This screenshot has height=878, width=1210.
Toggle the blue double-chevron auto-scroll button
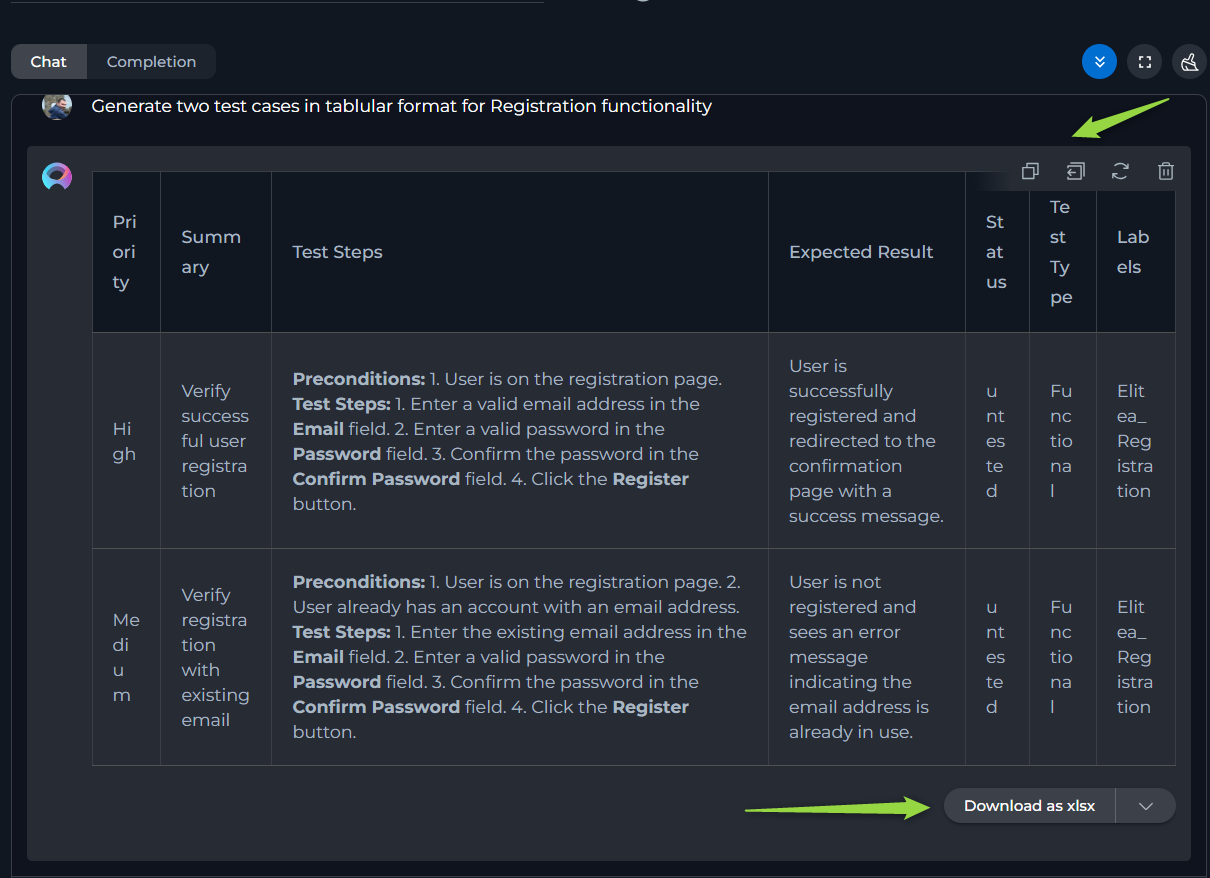[1099, 62]
